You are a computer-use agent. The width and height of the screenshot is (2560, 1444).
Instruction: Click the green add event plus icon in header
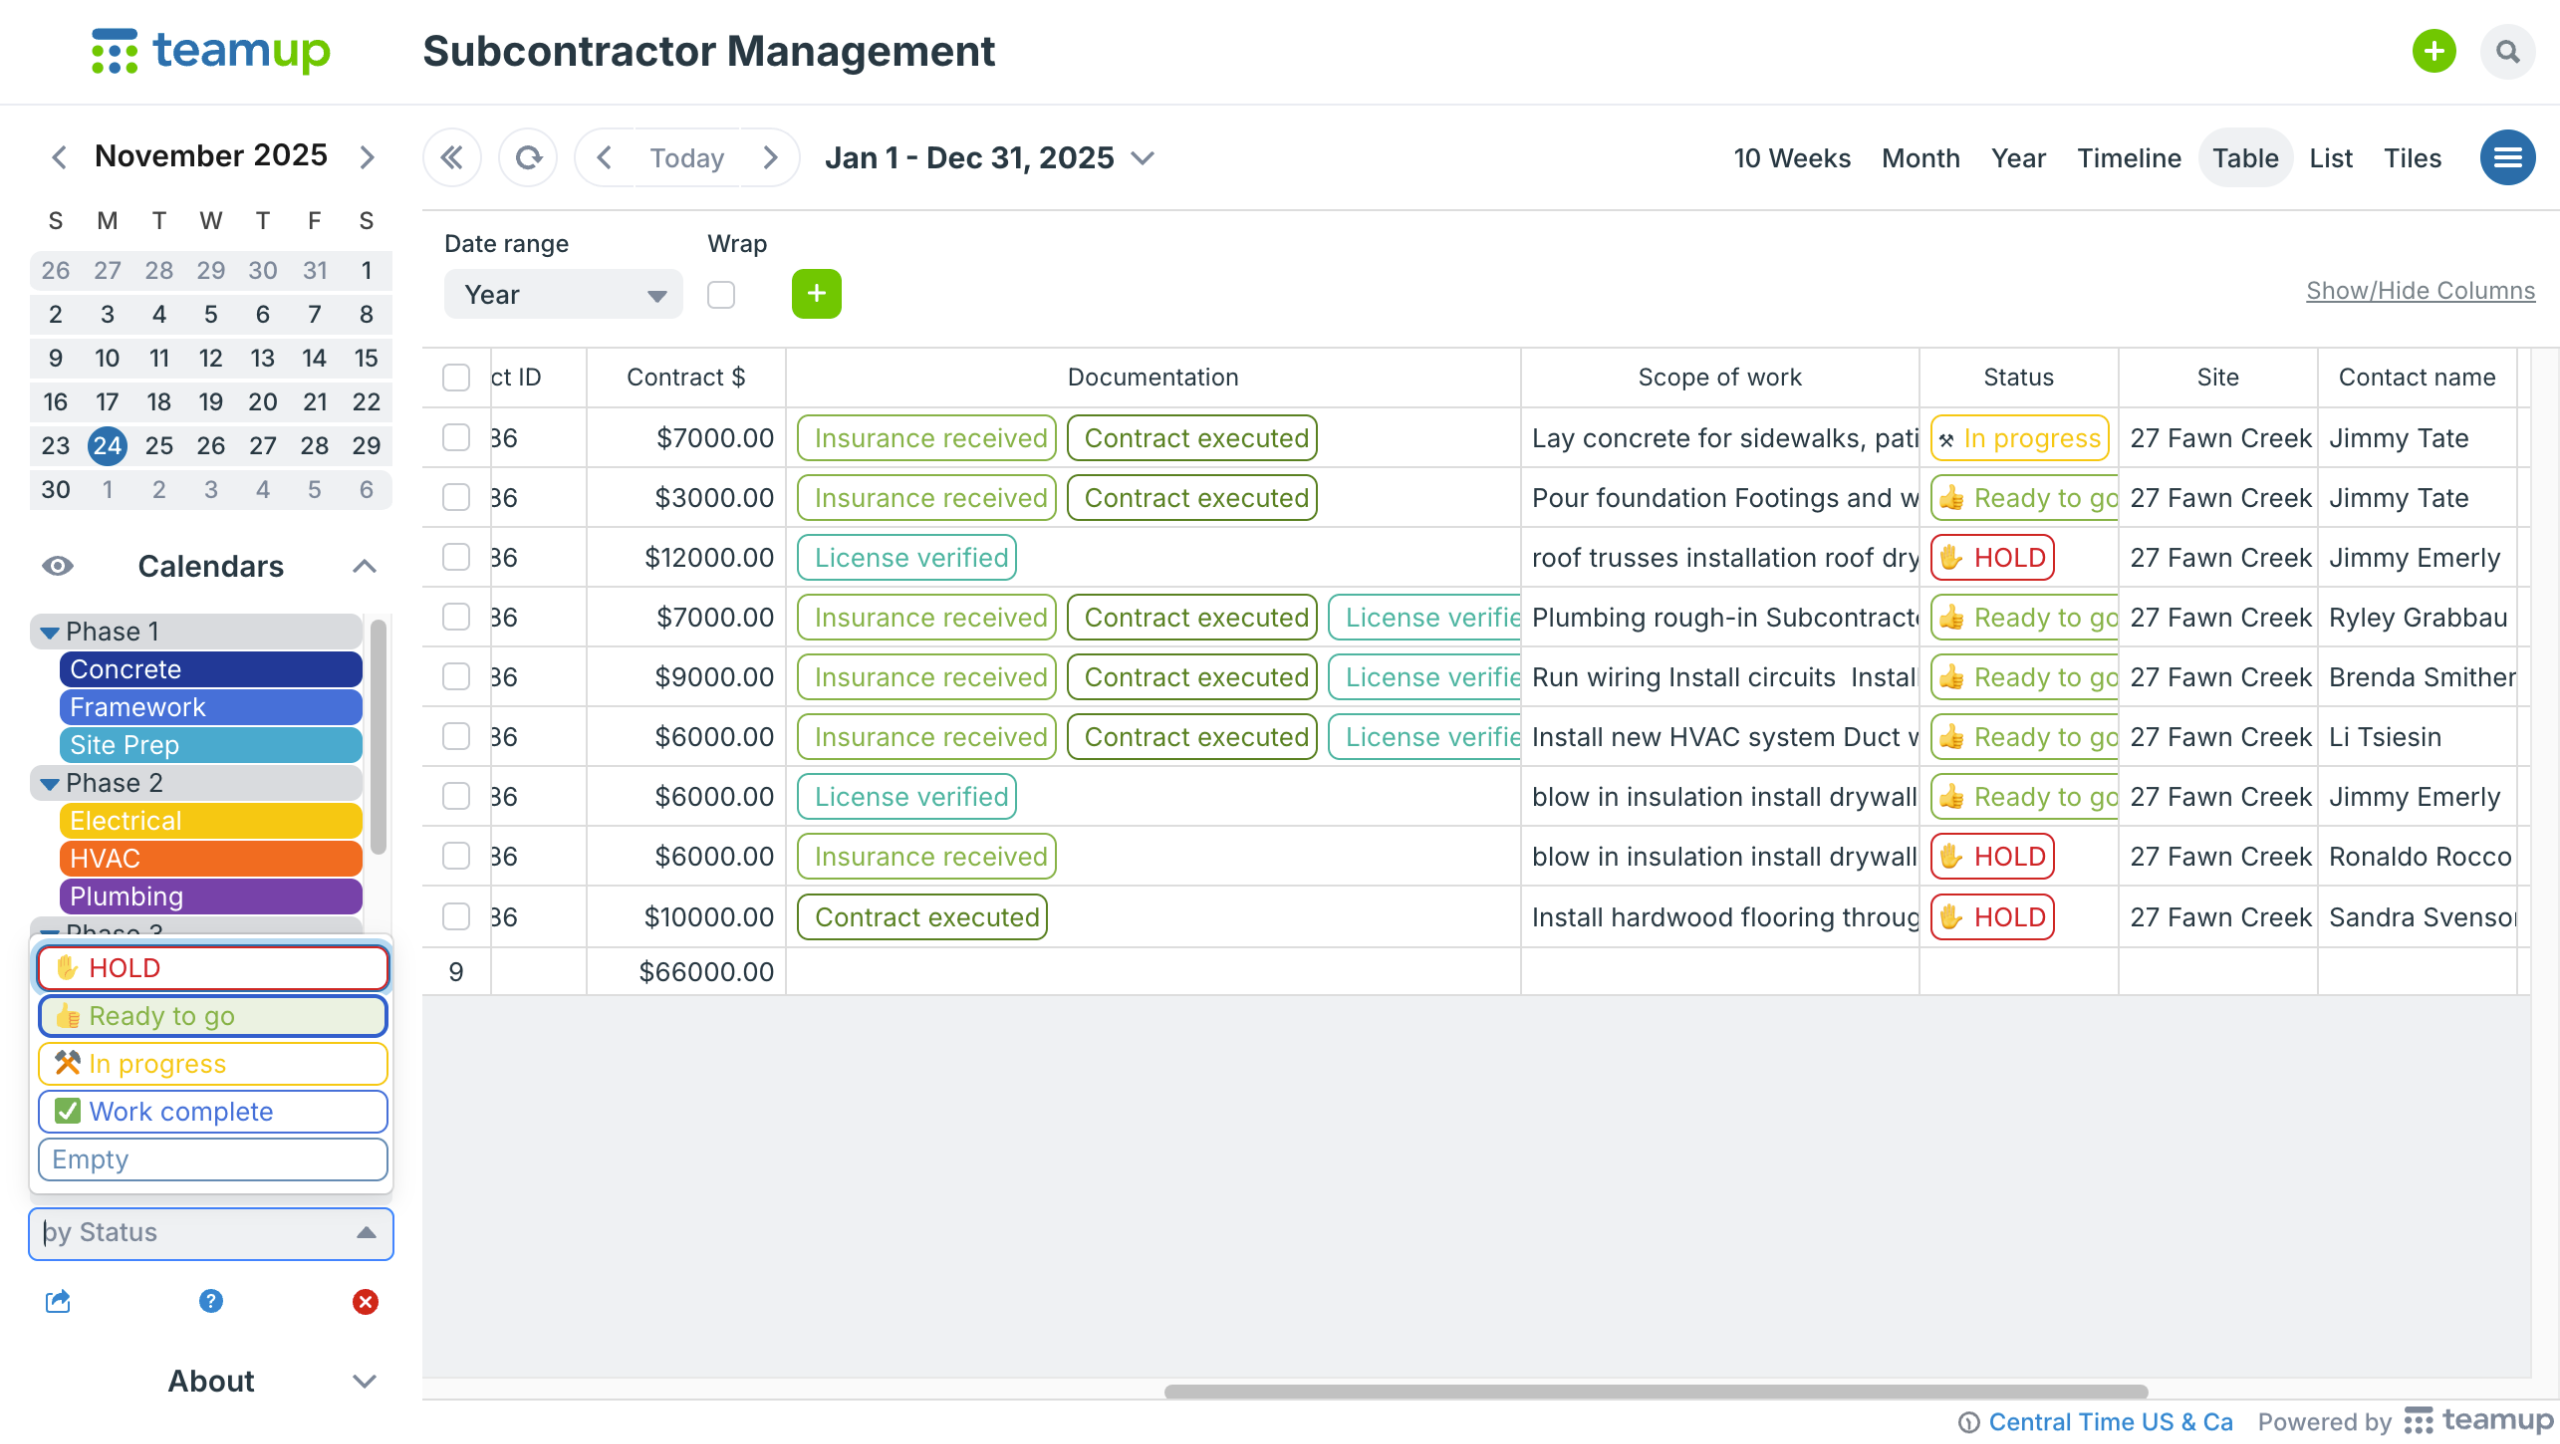point(2433,51)
